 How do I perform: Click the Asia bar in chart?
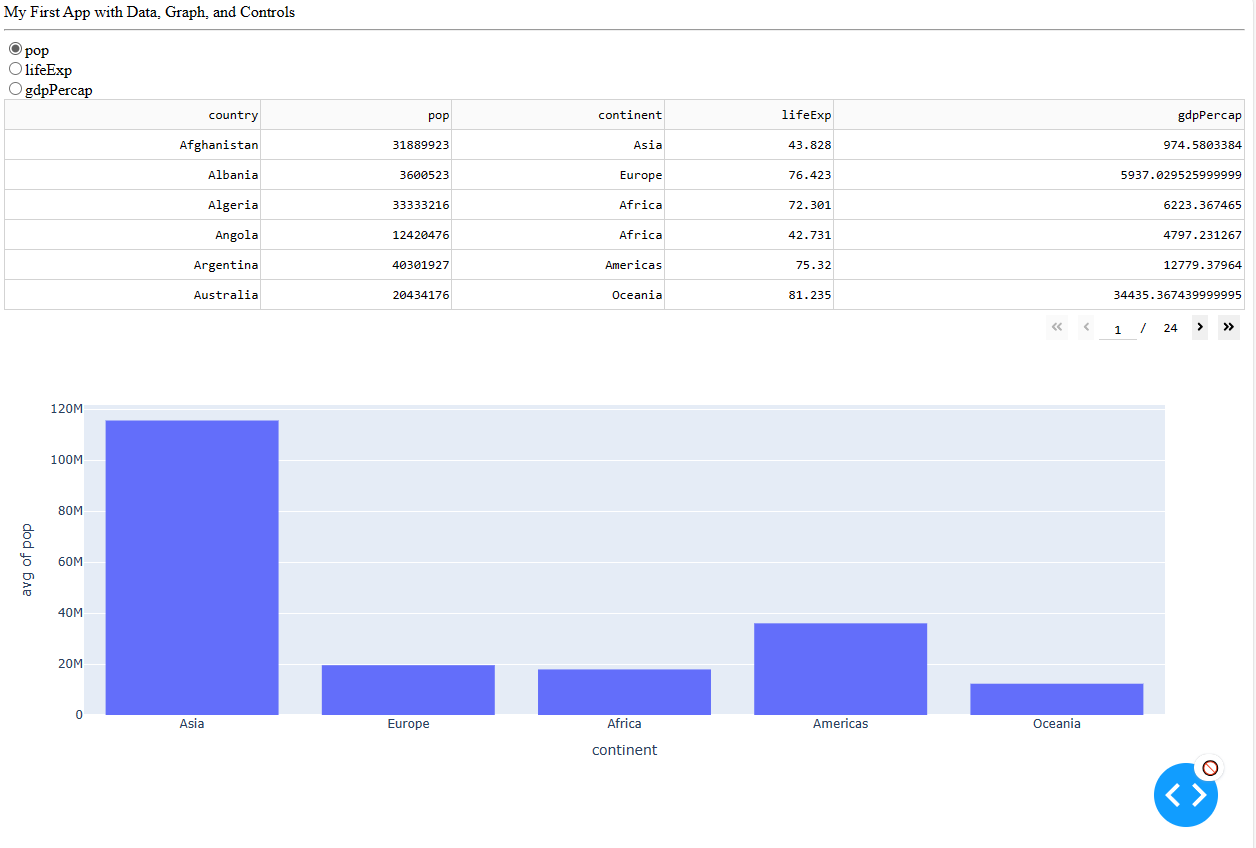pyautogui.click(x=192, y=567)
